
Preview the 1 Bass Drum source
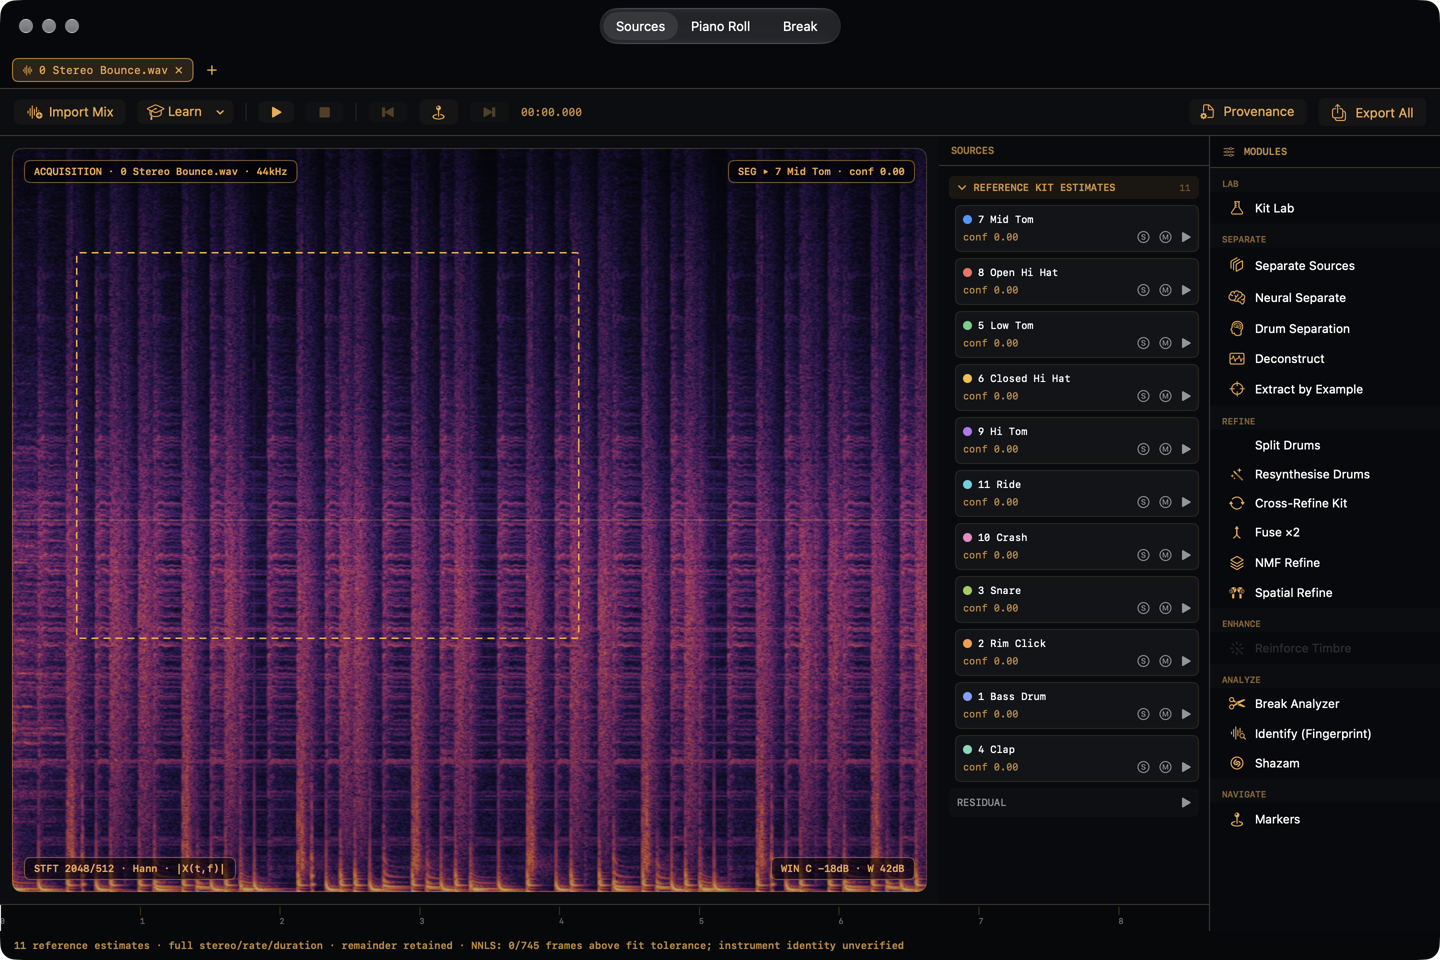[1186, 715]
